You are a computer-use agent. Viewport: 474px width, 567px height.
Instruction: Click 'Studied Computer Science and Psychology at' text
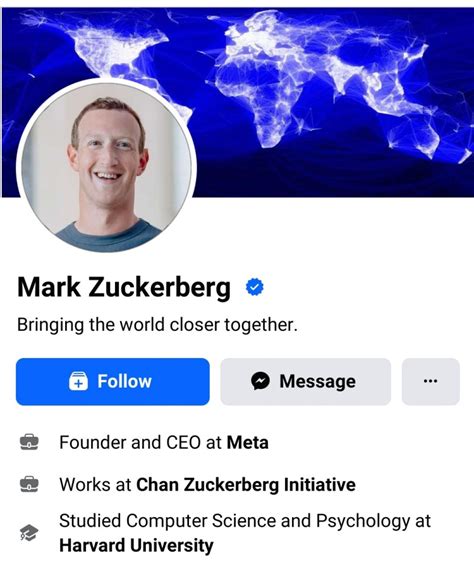pyautogui.click(x=245, y=521)
